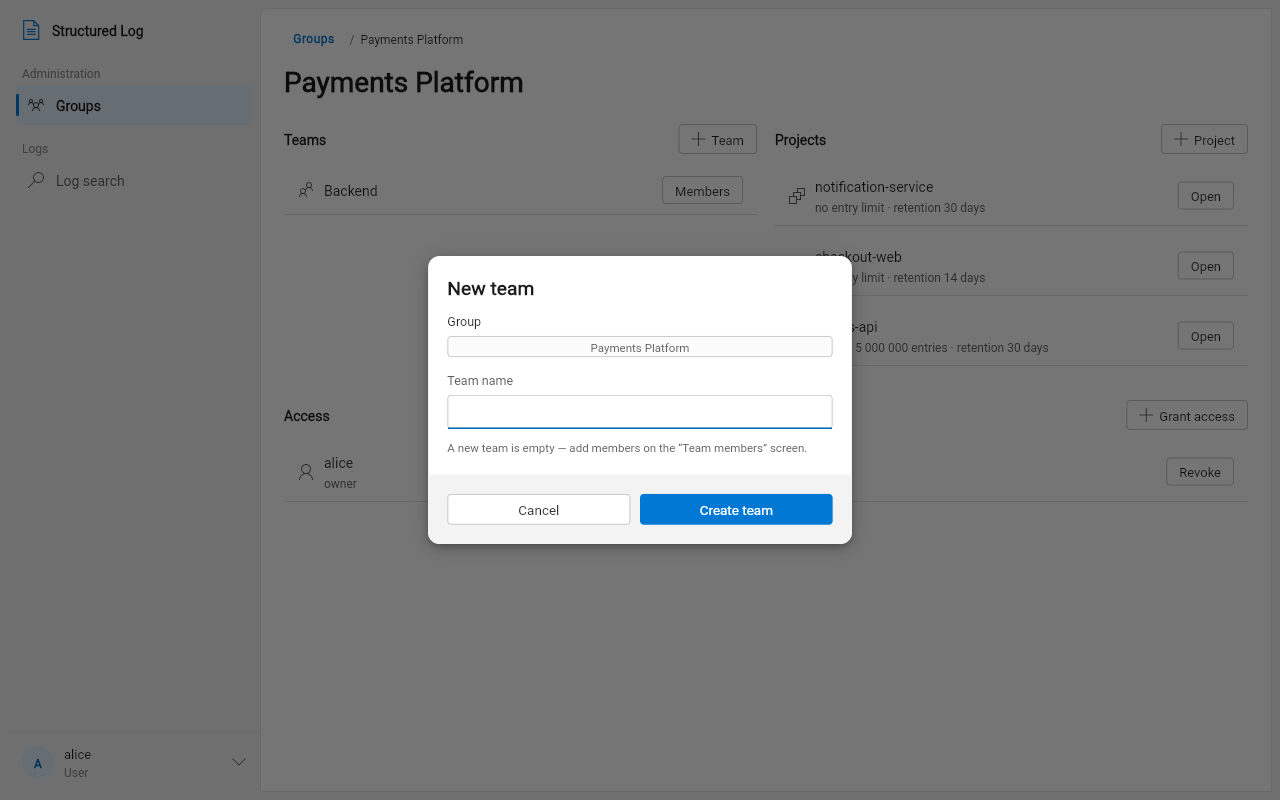Click the Payments Platform page heading
The height and width of the screenshot is (800, 1280).
click(403, 82)
